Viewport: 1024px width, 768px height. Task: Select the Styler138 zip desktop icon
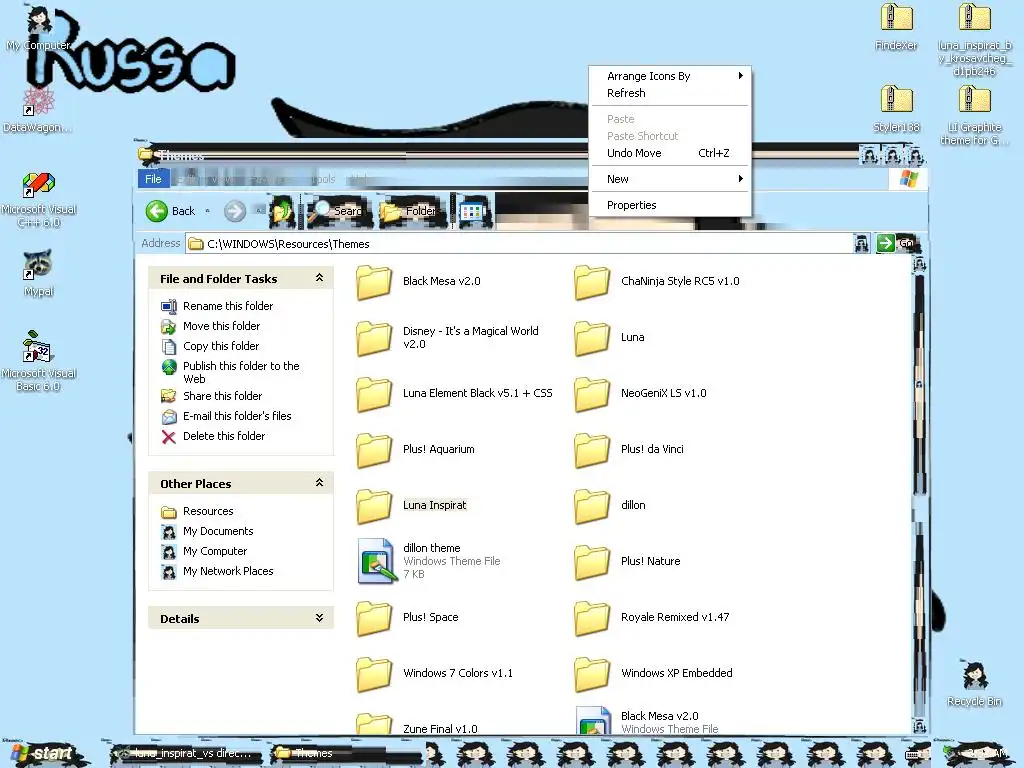(x=896, y=109)
